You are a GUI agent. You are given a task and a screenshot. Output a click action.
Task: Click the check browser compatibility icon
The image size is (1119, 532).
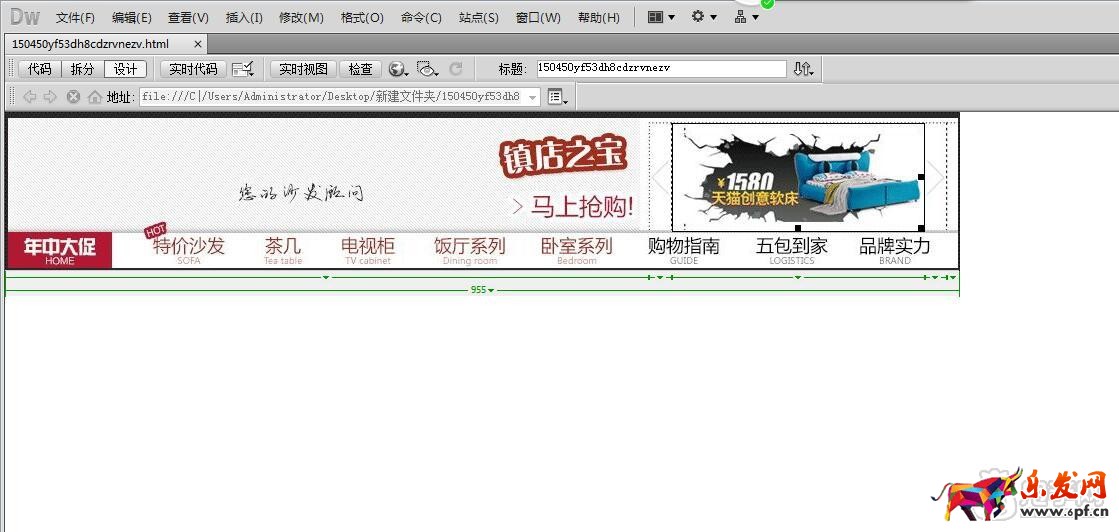[x=243, y=69]
